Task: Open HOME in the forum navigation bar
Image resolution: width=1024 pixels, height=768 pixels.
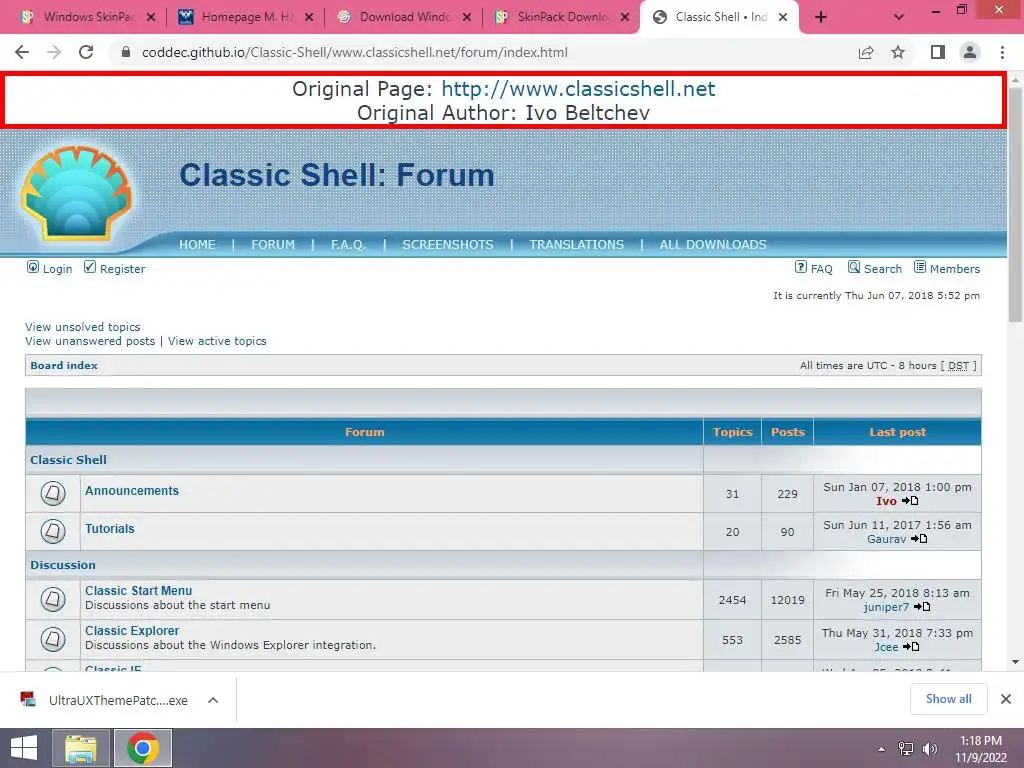Action: pos(197,244)
